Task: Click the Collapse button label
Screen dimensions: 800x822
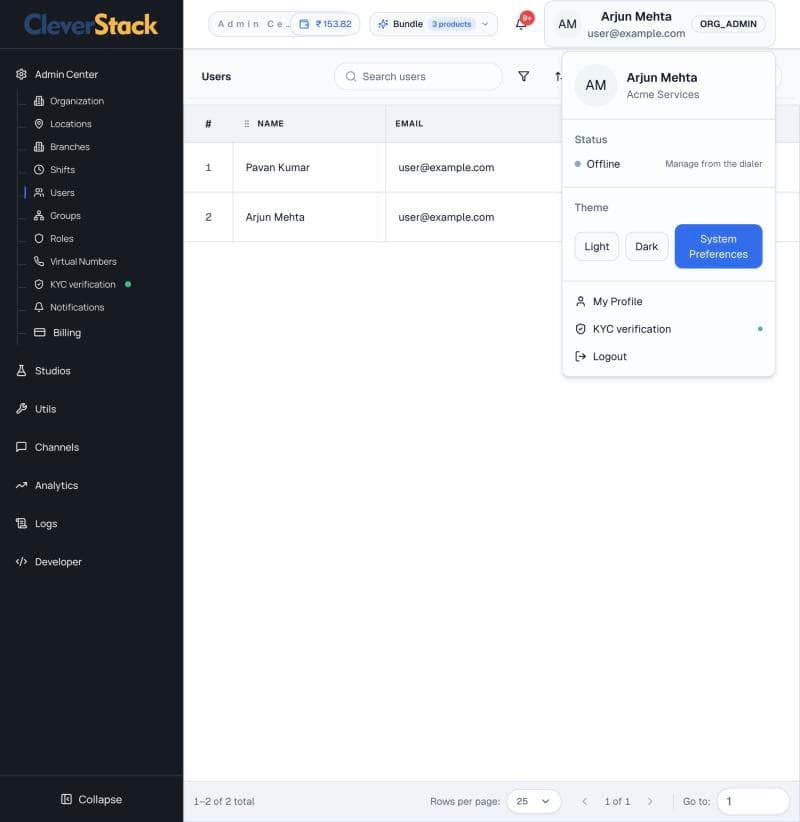Action: (100, 799)
